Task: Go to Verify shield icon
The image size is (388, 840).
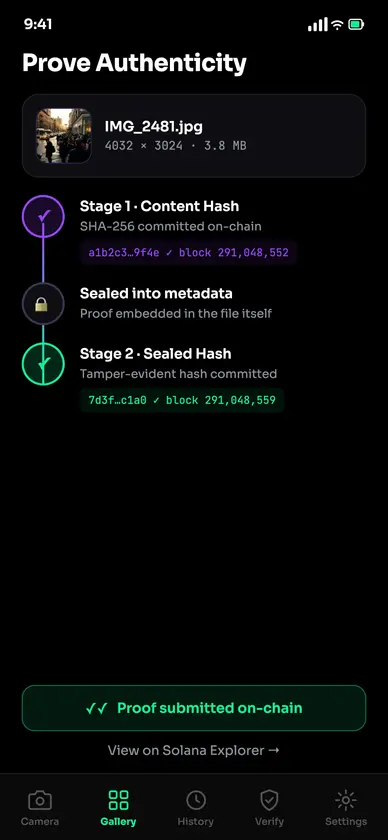Action: [x=269, y=800]
